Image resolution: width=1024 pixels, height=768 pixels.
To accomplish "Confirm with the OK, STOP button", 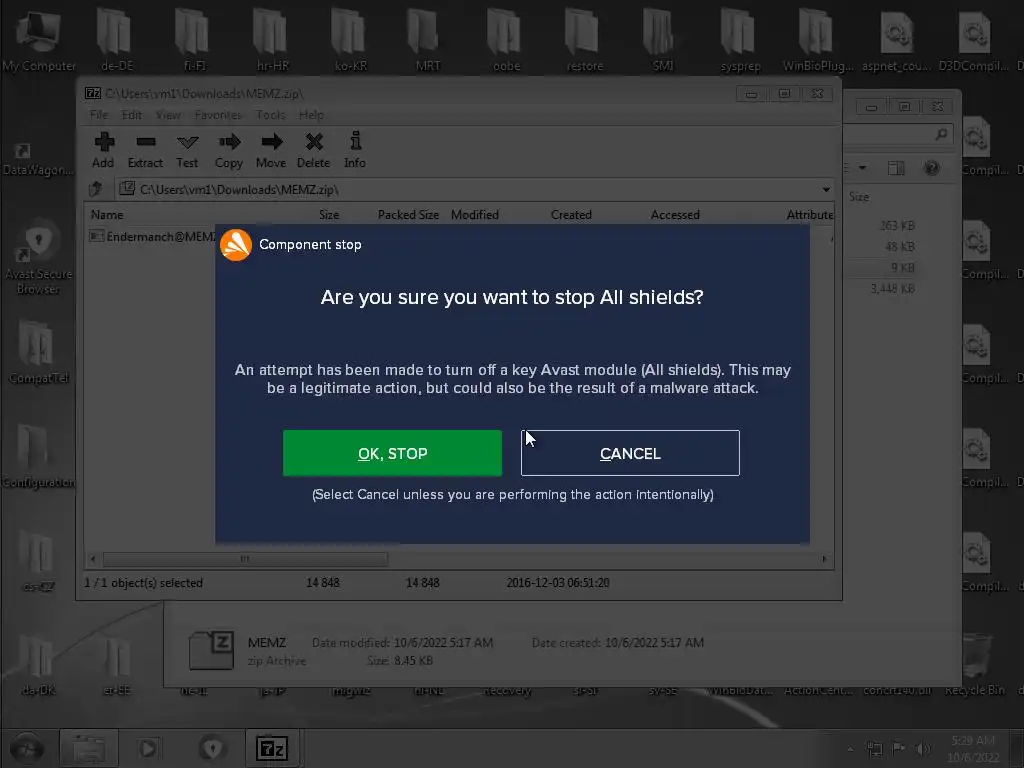I will 392,453.
